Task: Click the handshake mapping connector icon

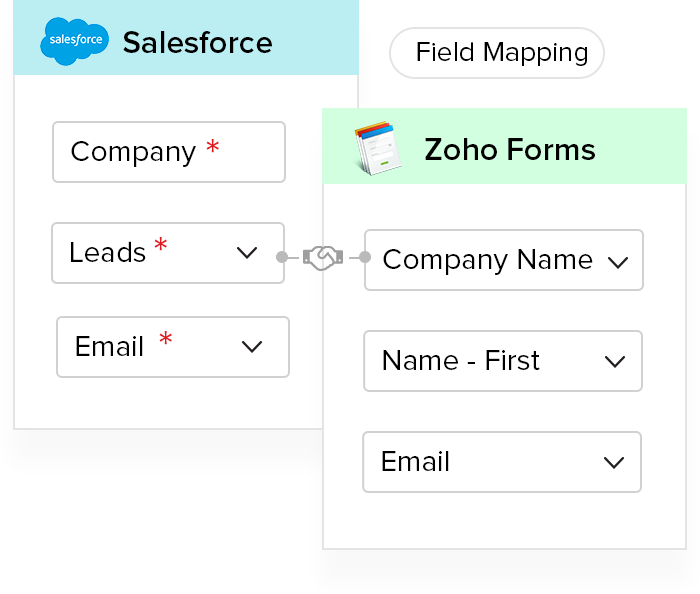Action: click(x=322, y=258)
